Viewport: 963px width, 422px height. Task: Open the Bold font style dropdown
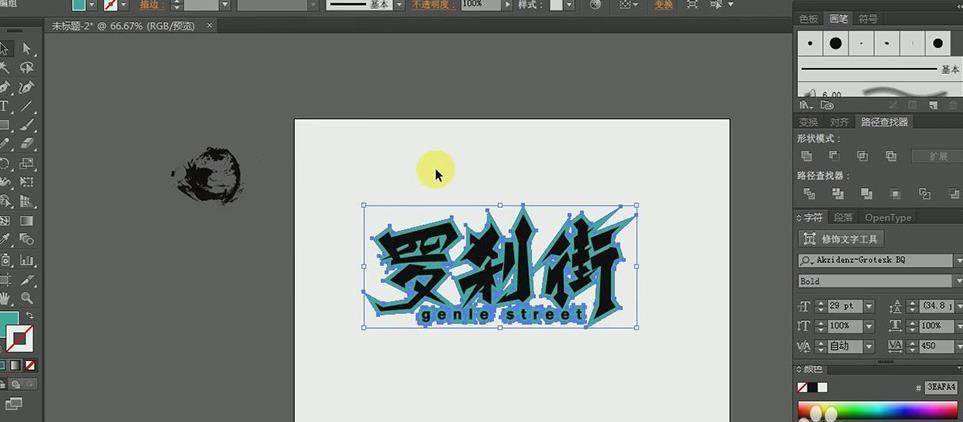click(956, 282)
